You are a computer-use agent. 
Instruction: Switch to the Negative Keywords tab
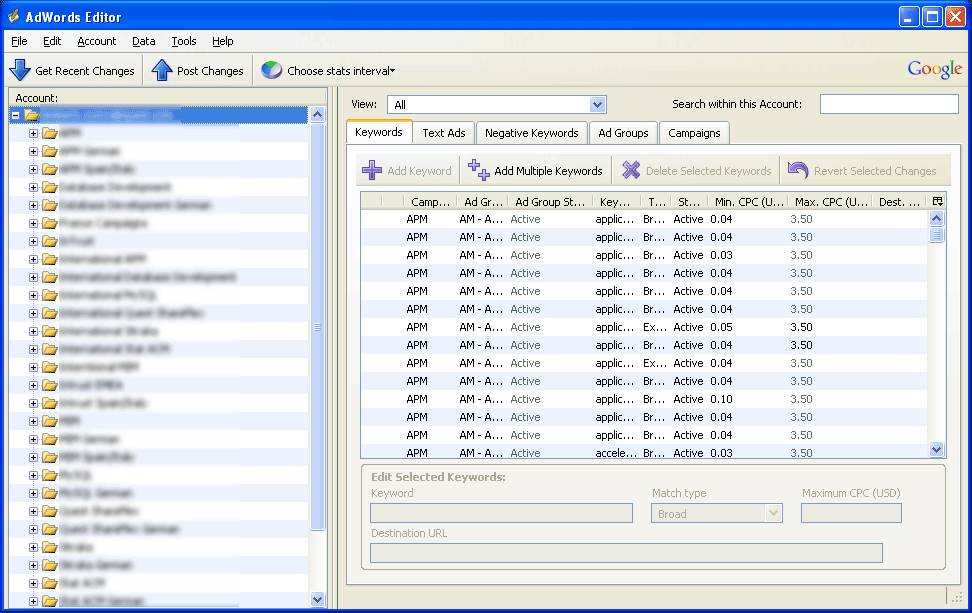[529, 132]
